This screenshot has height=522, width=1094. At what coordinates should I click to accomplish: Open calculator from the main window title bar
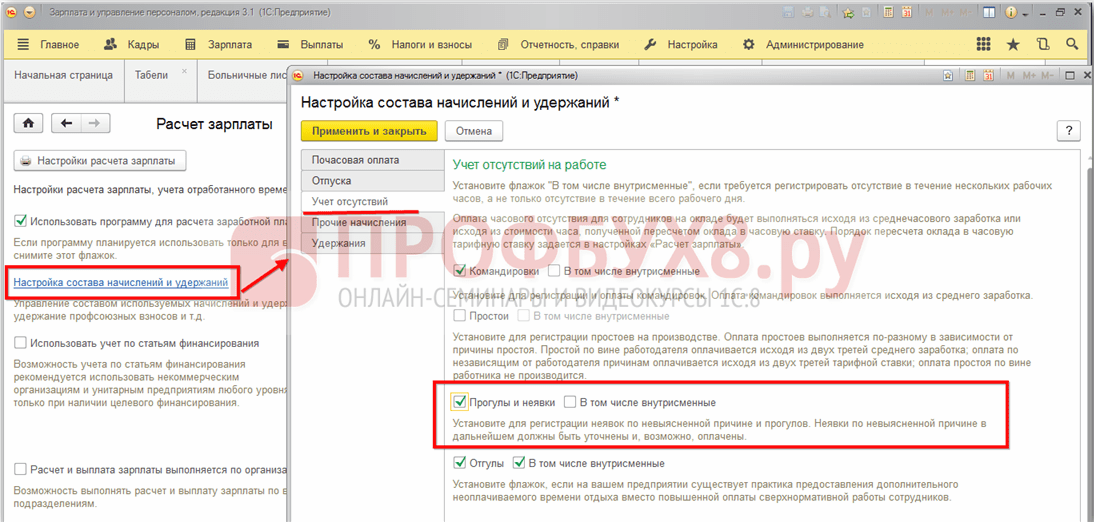(888, 12)
